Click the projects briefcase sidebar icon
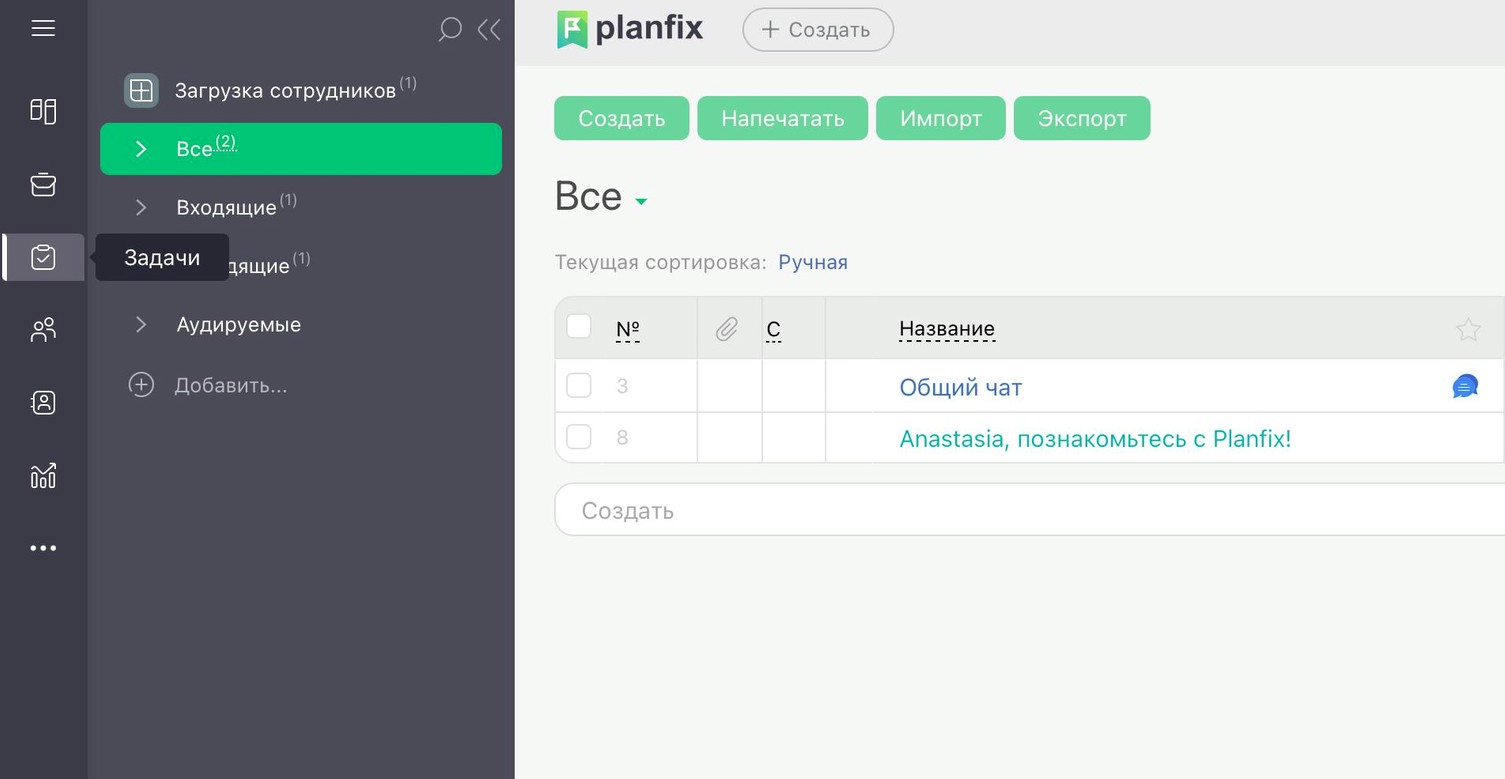The height and width of the screenshot is (779, 1505). point(43,184)
